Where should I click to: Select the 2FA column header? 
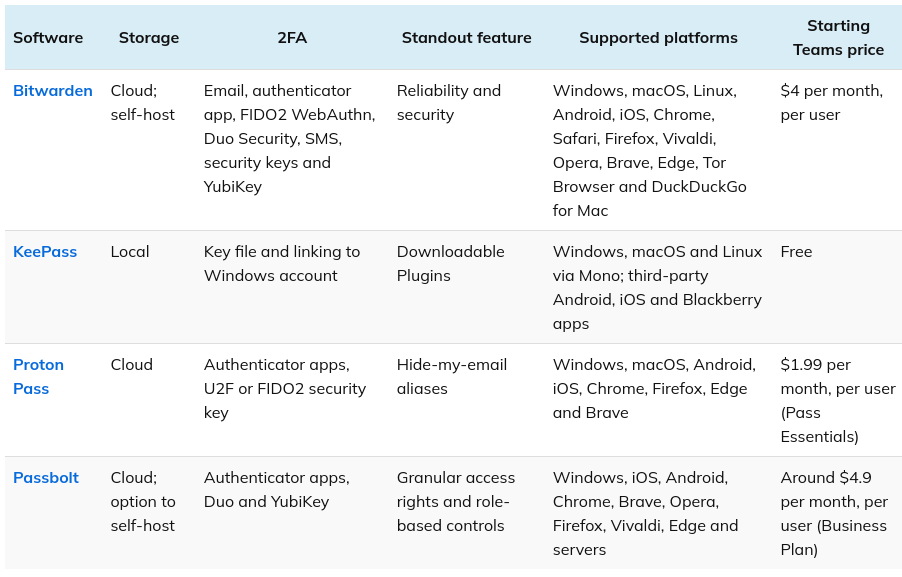(292, 38)
